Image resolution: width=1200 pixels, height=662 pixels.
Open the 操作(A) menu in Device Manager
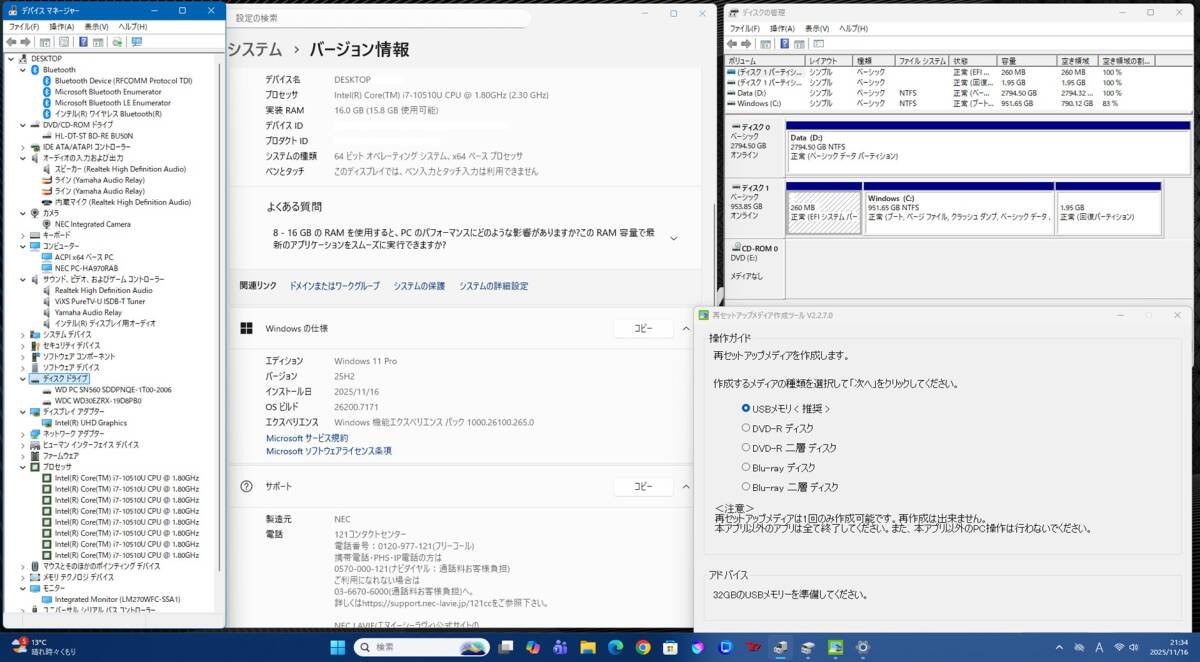pos(61,26)
